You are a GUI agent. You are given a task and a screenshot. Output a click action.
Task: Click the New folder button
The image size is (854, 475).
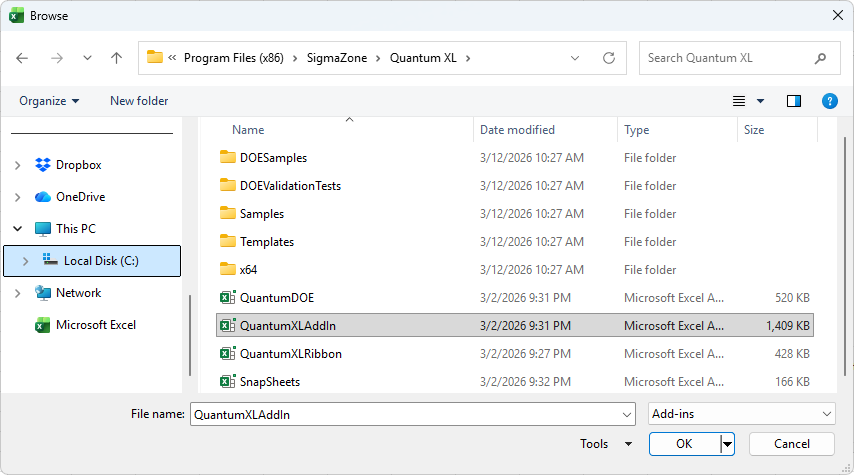pos(139,101)
